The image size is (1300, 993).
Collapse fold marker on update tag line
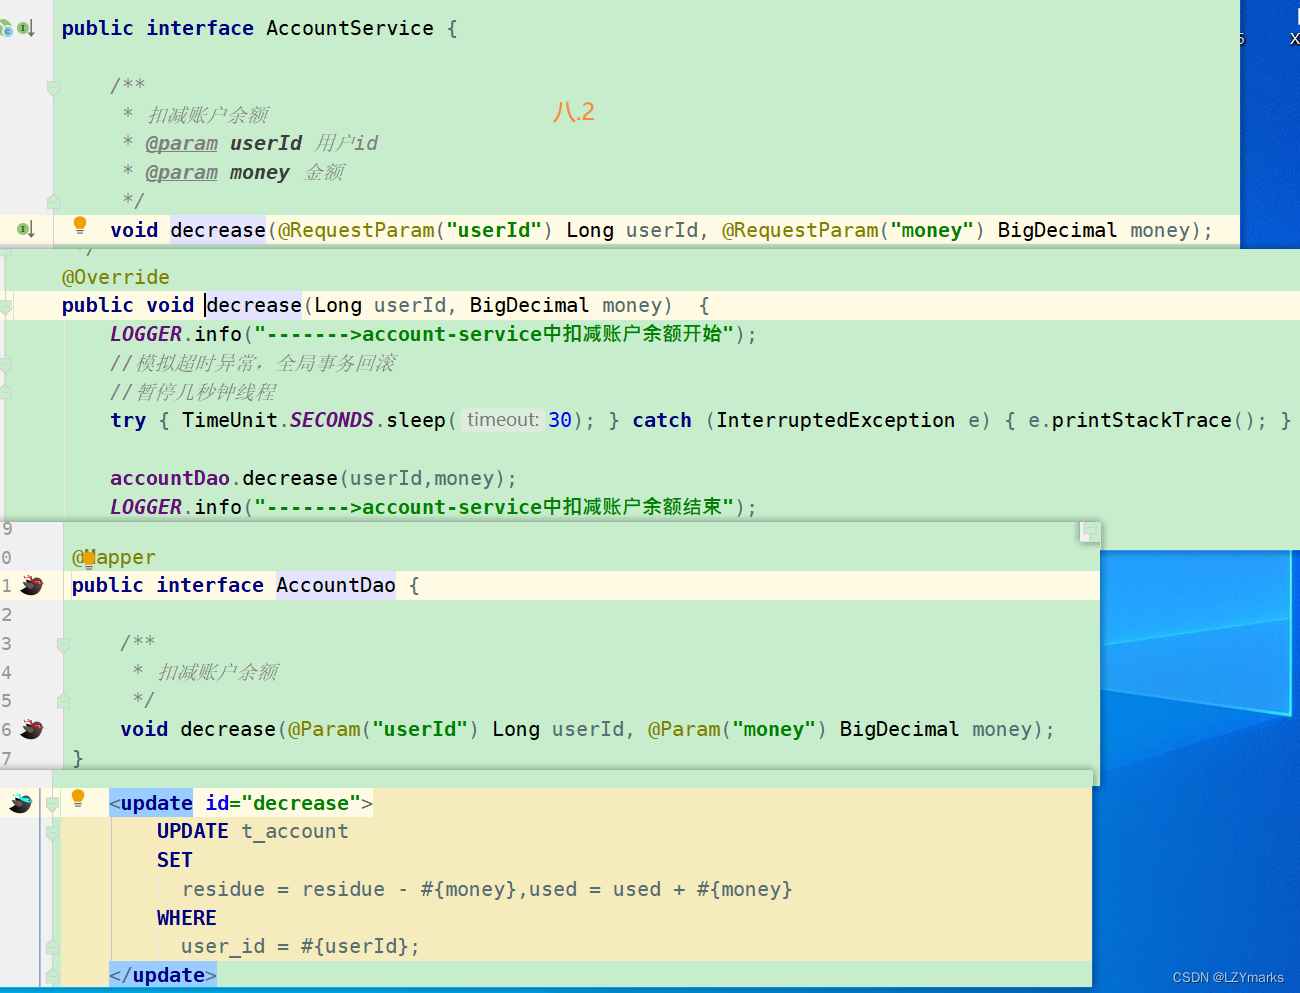point(52,803)
